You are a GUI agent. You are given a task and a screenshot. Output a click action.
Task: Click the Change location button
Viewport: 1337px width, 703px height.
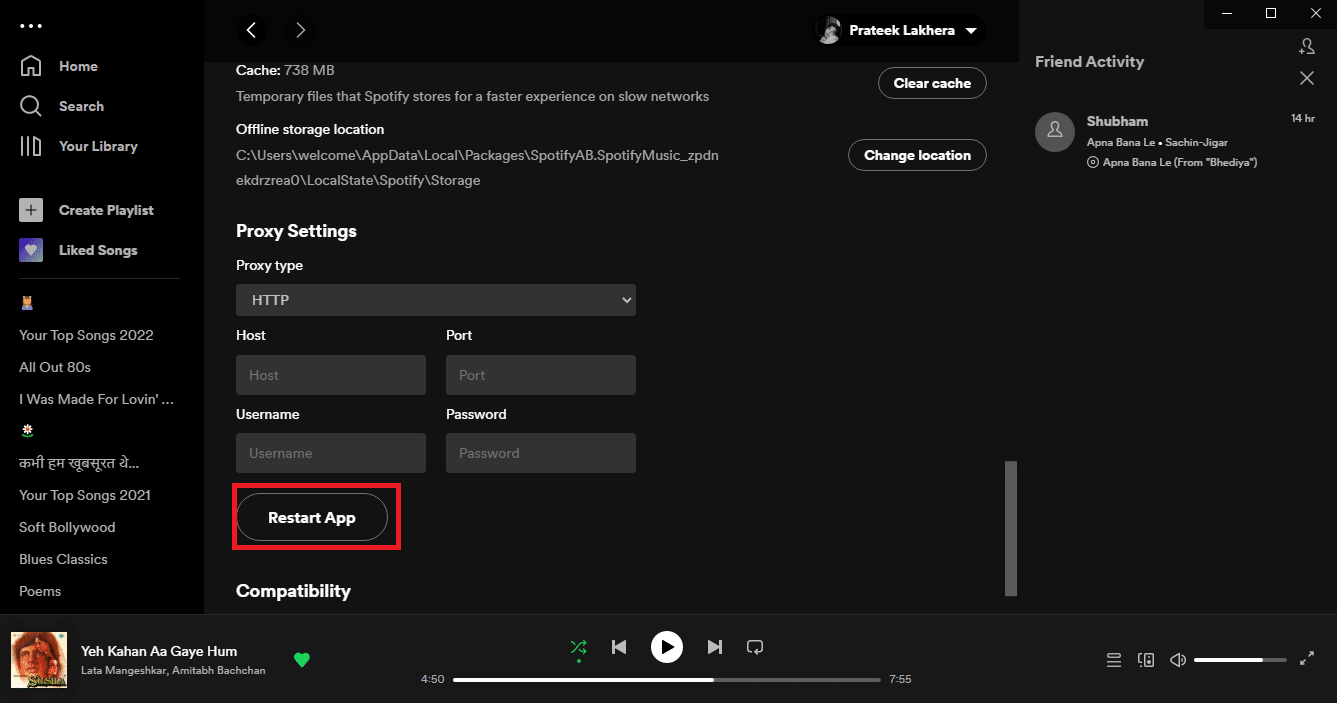[917, 155]
